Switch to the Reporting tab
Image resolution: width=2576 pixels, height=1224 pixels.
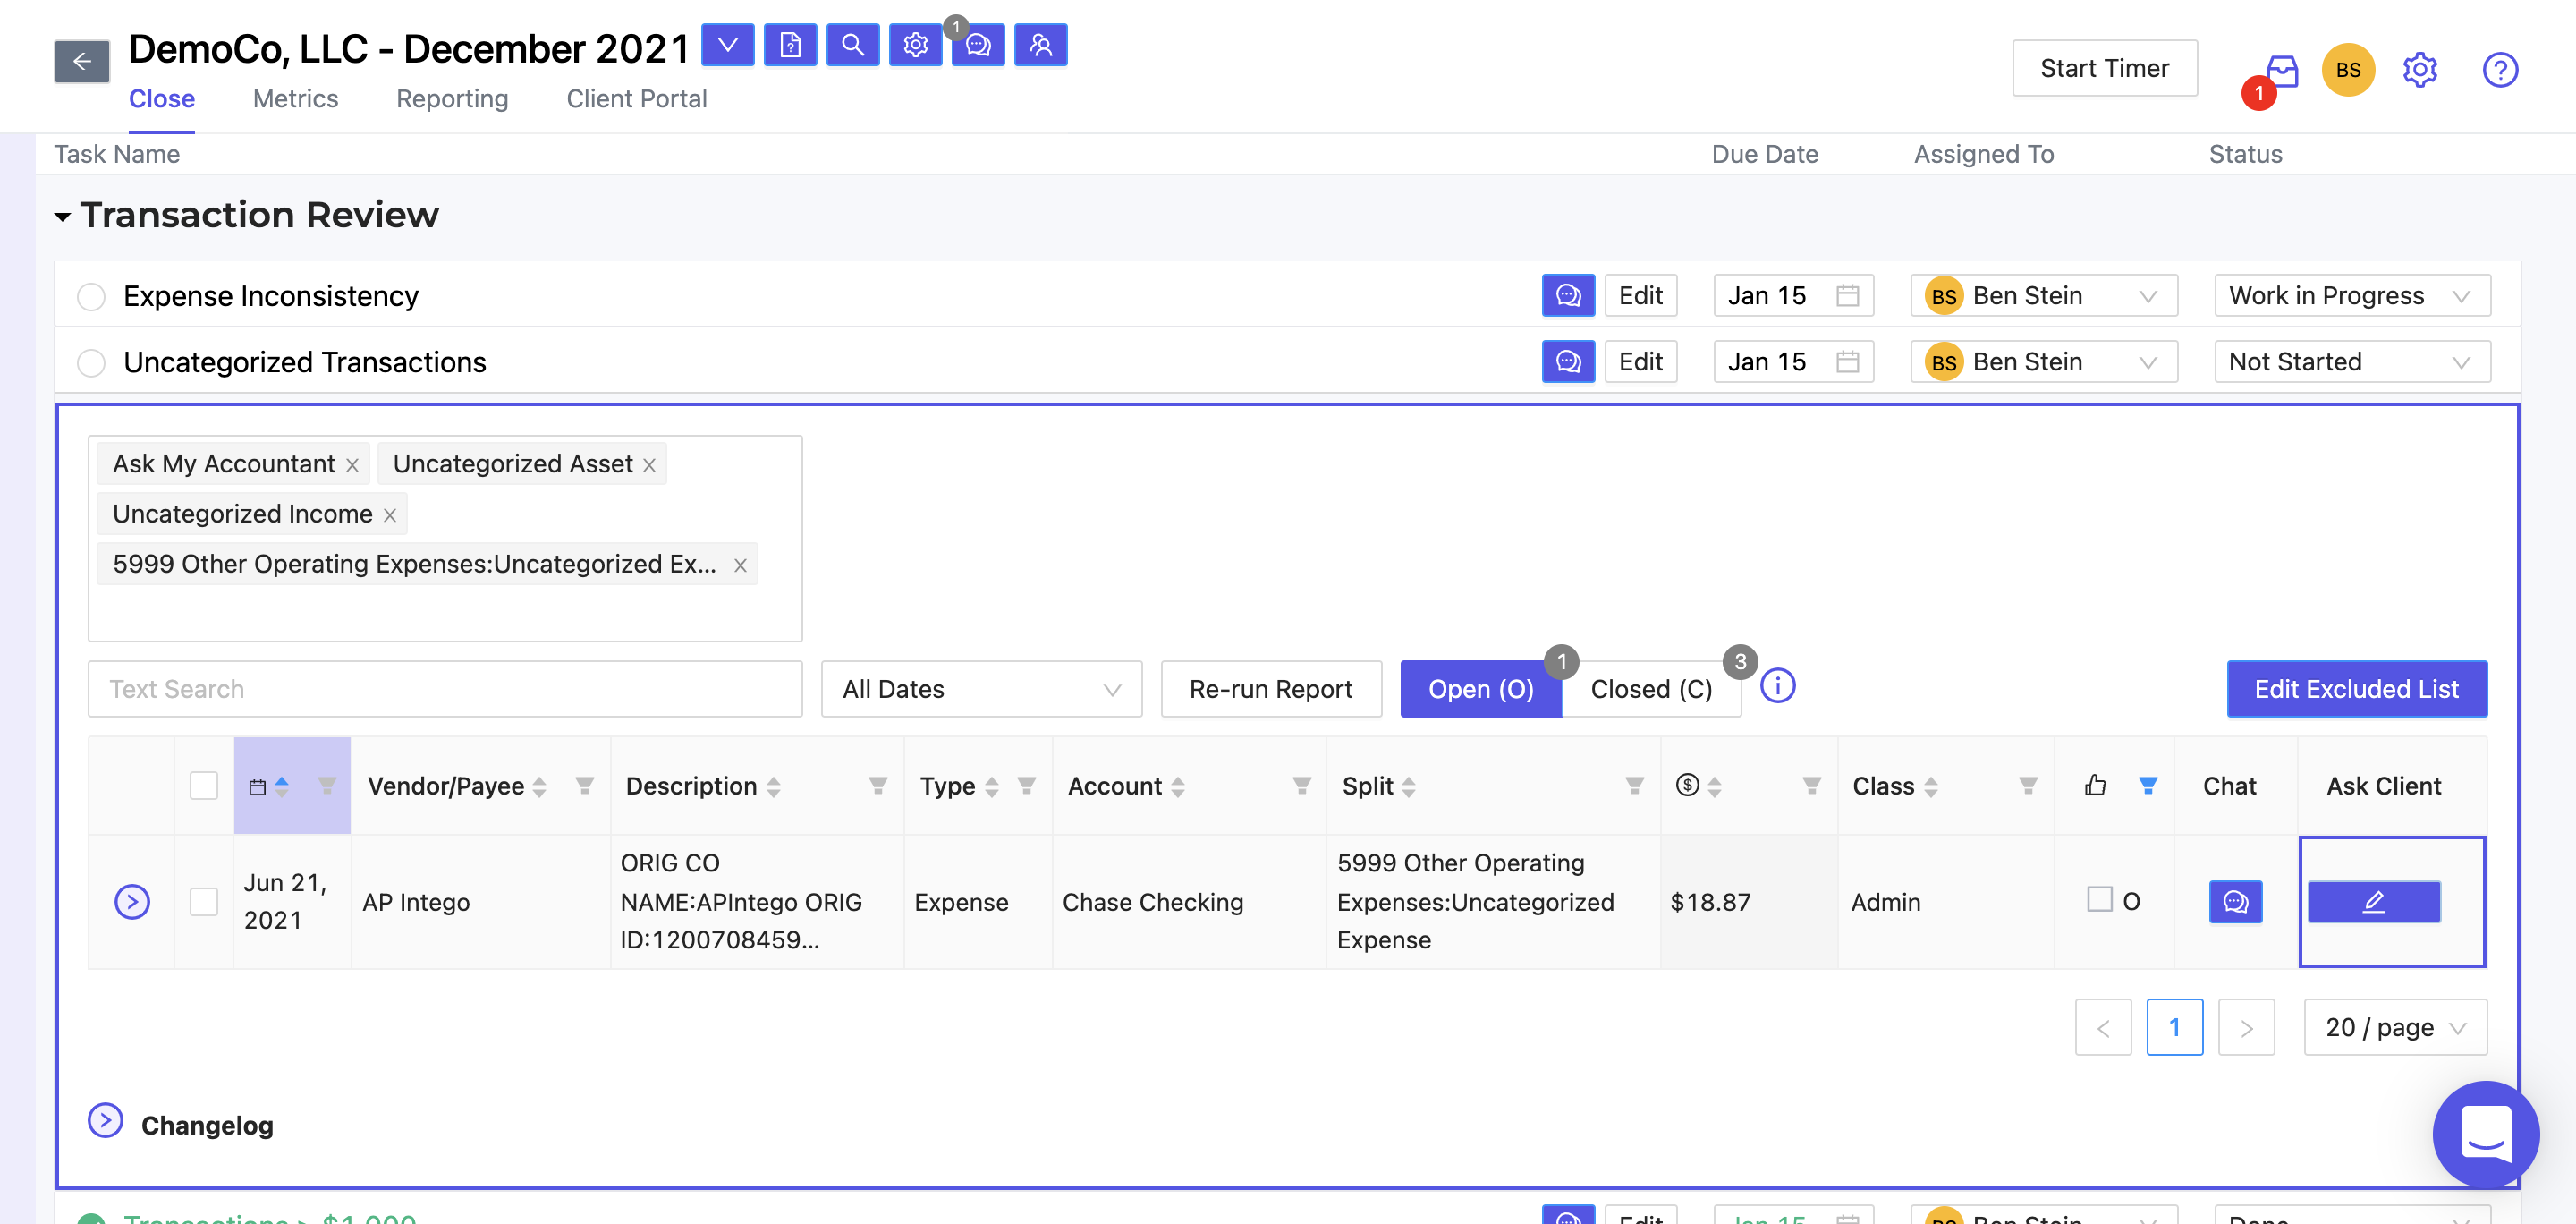tap(452, 96)
